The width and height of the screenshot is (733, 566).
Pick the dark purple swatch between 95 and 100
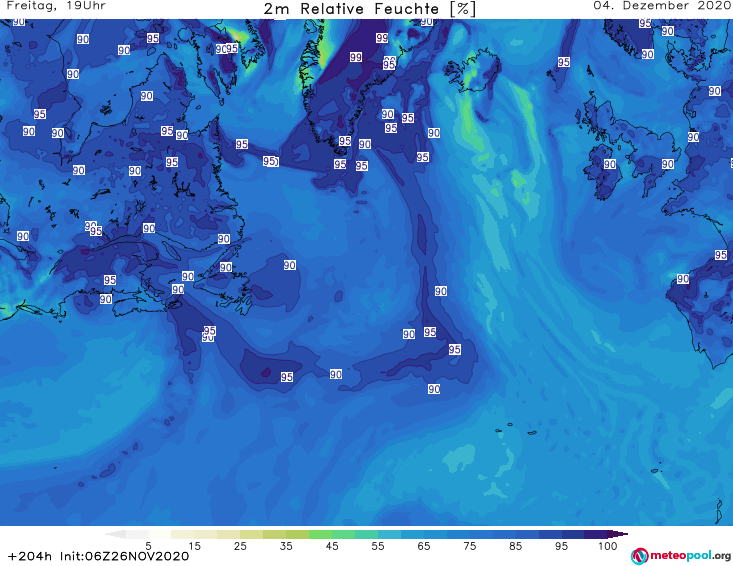pyautogui.click(x=596, y=534)
